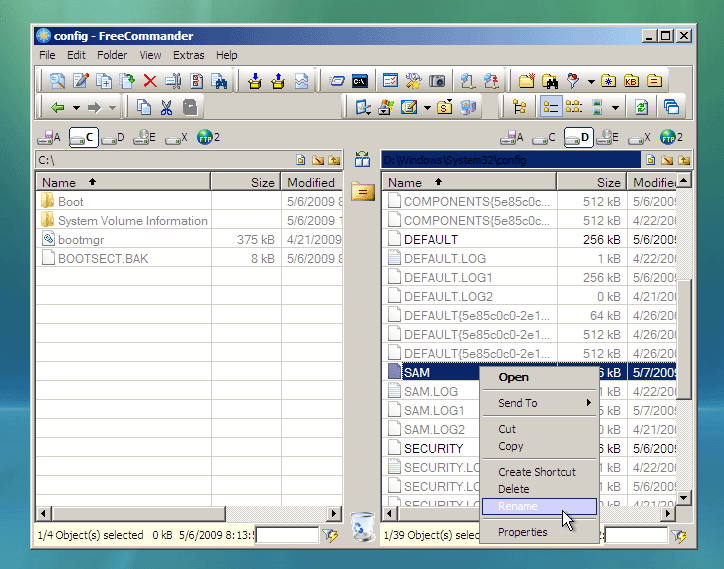Switch left panel to drive A
This screenshot has height=569, width=724.
(x=49, y=138)
